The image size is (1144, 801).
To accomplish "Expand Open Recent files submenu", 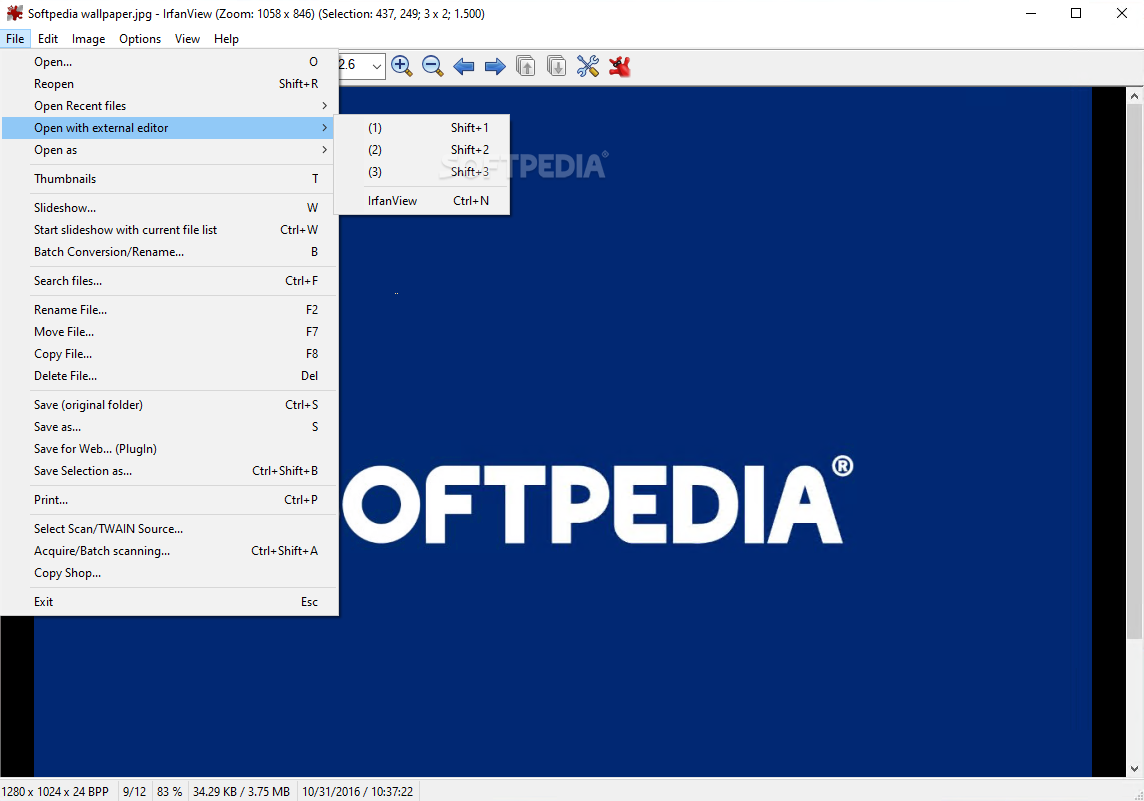I will click(x=169, y=106).
